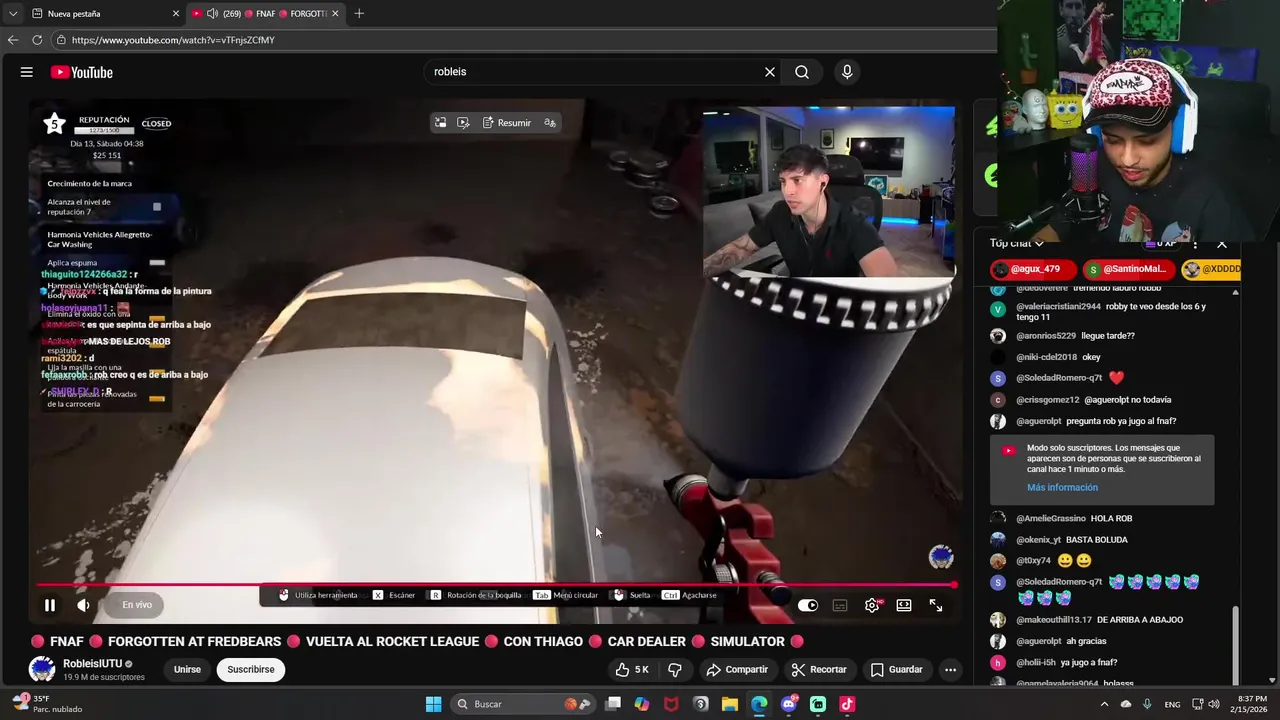Screen dimensions: 1280x720
Task: Like the video with thumbs up 5 K
Action: pos(632,670)
